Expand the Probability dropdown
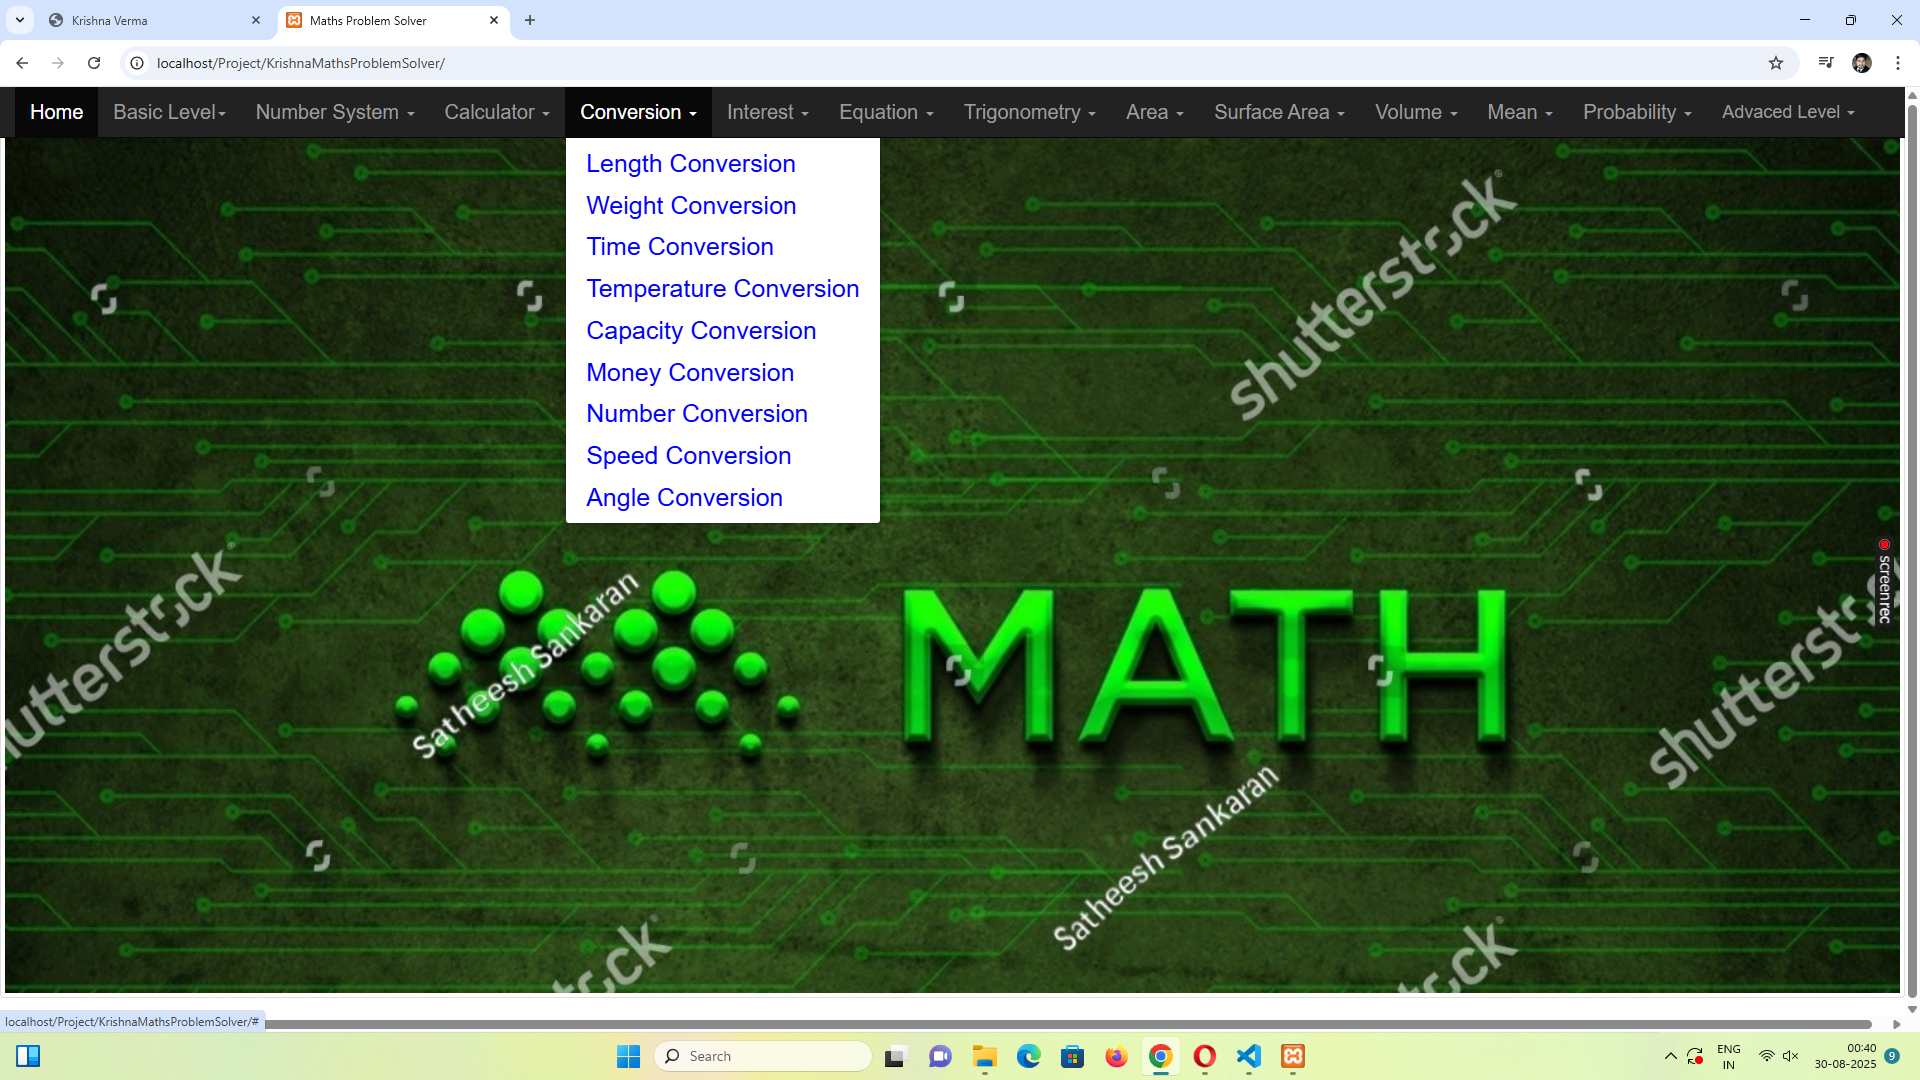 pos(1637,112)
